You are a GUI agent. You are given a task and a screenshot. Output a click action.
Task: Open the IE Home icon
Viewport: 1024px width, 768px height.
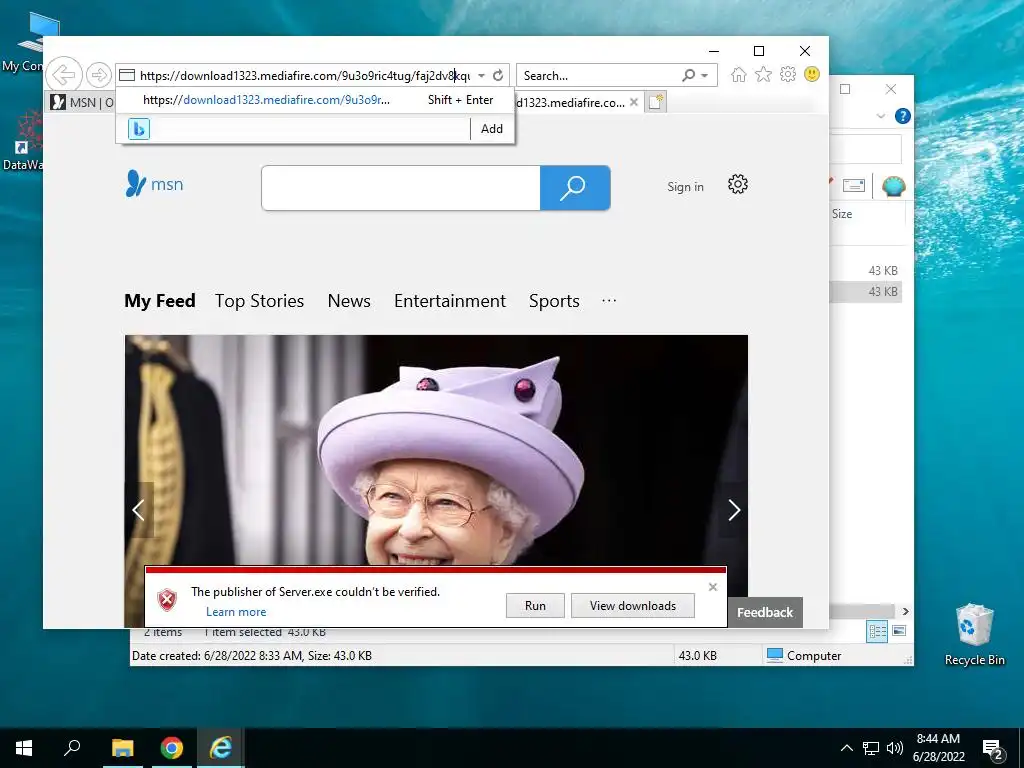[x=739, y=74]
